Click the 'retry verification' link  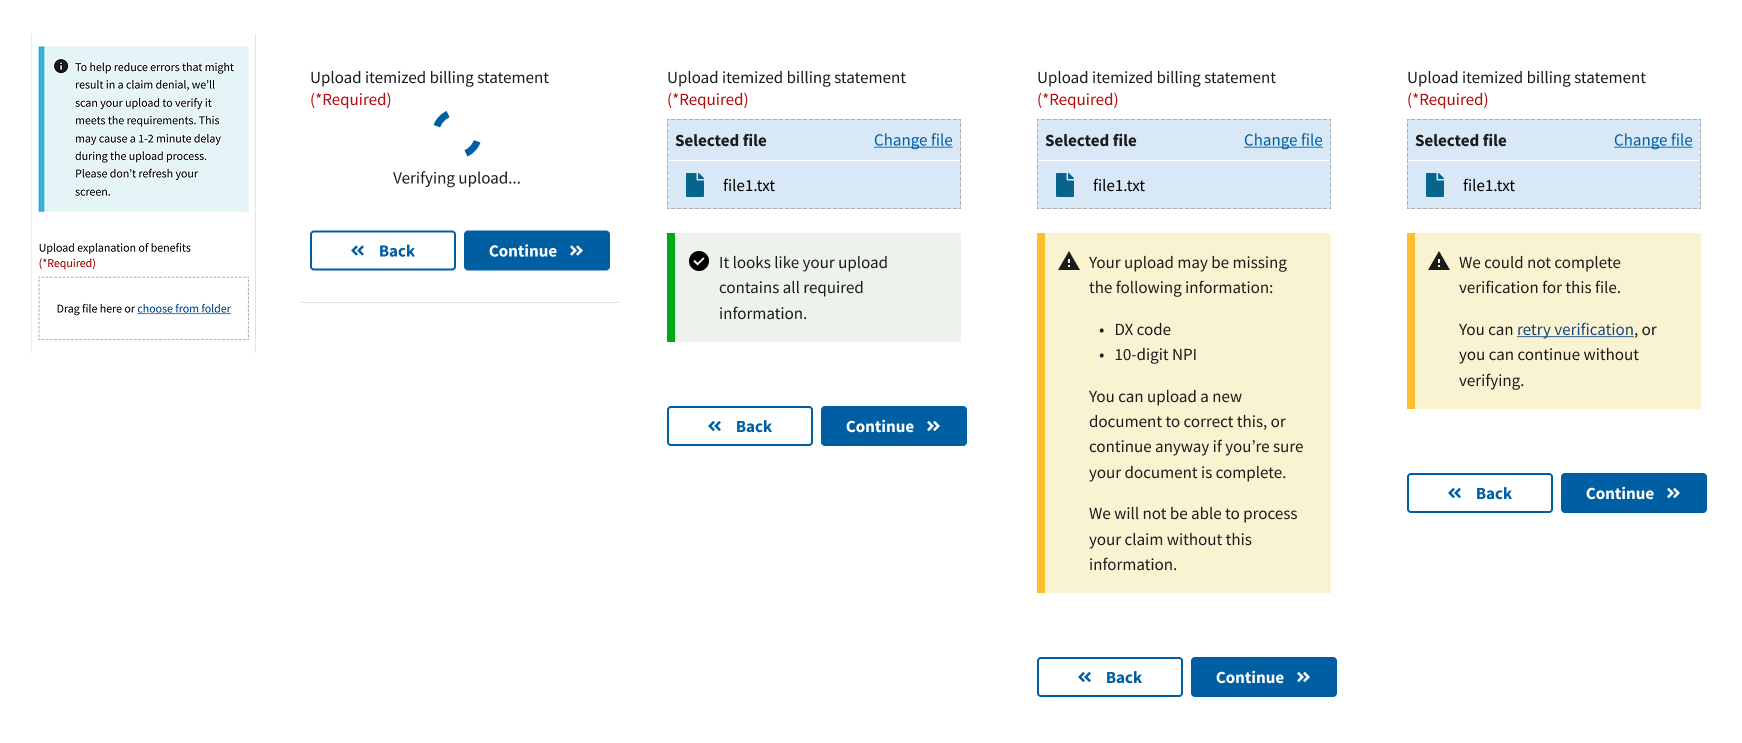1573,329
